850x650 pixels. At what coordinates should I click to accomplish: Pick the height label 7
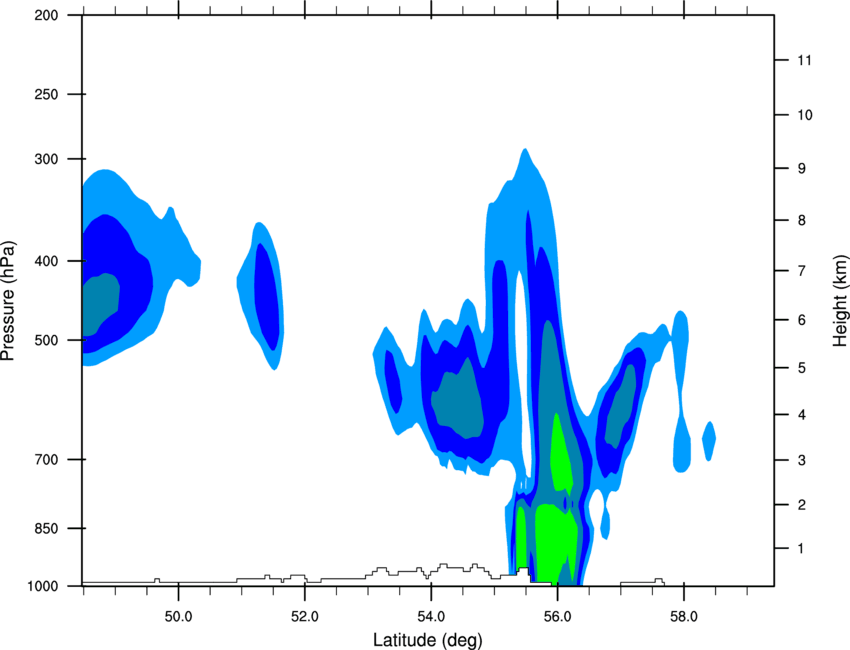click(x=802, y=271)
